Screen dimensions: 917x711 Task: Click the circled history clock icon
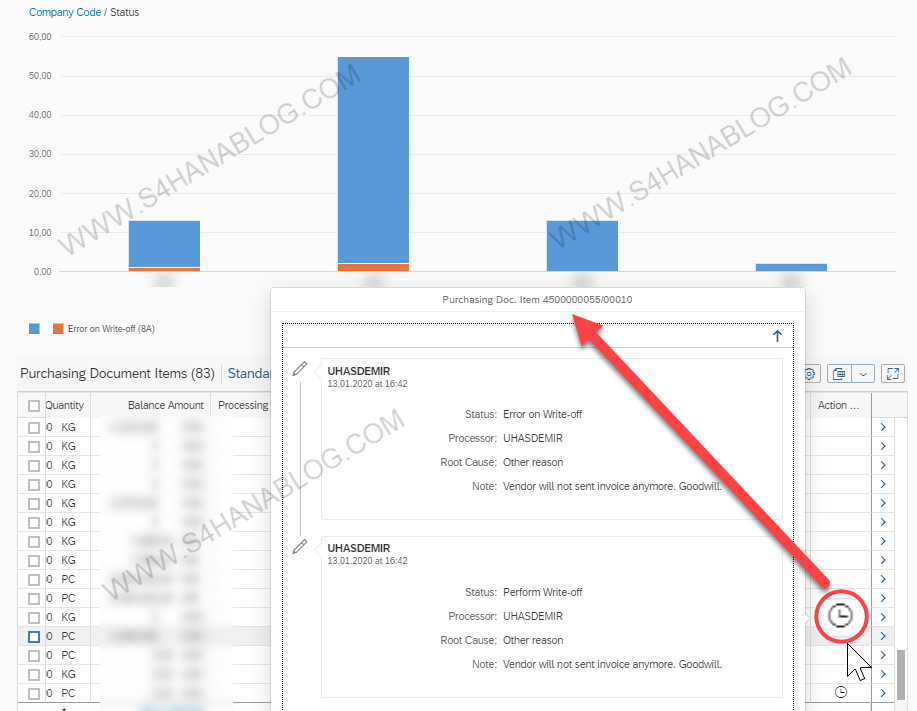[841, 616]
